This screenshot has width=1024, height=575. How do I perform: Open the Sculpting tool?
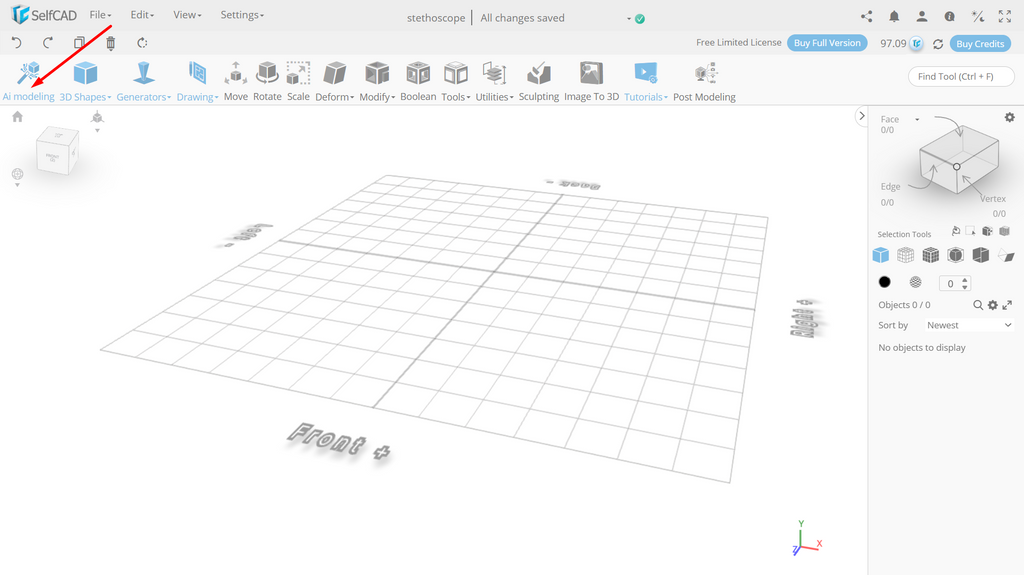539,82
